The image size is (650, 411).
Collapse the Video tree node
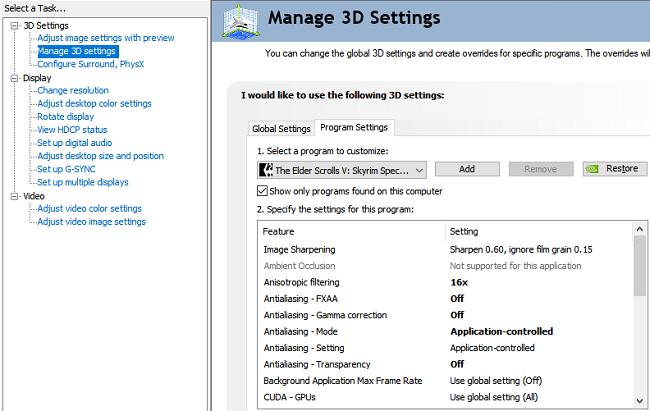[x=15, y=196]
